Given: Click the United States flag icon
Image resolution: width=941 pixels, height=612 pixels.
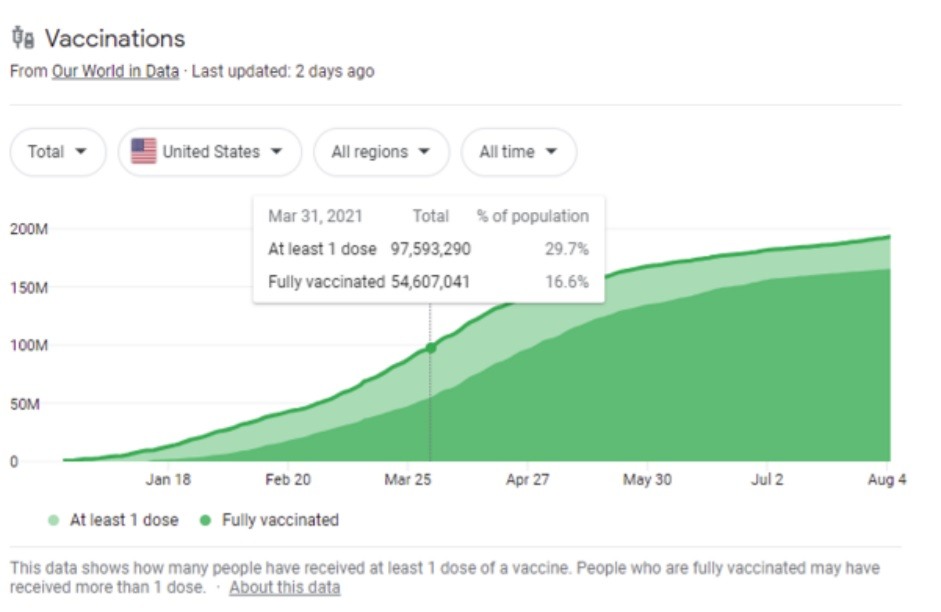Looking at the screenshot, I should pyautogui.click(x=144, y=152).
